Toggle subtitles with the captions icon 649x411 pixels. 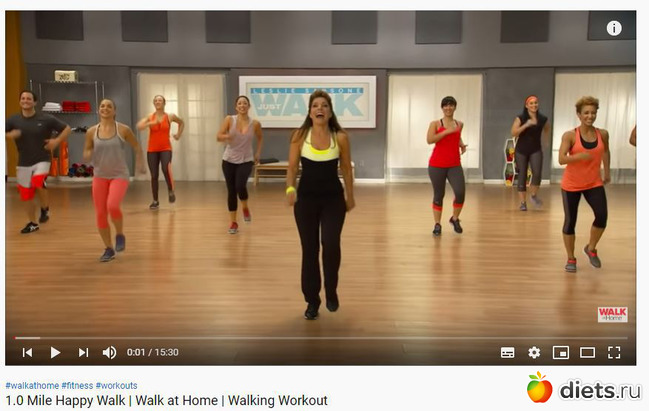pyautogui.click(x=507, y=352)
